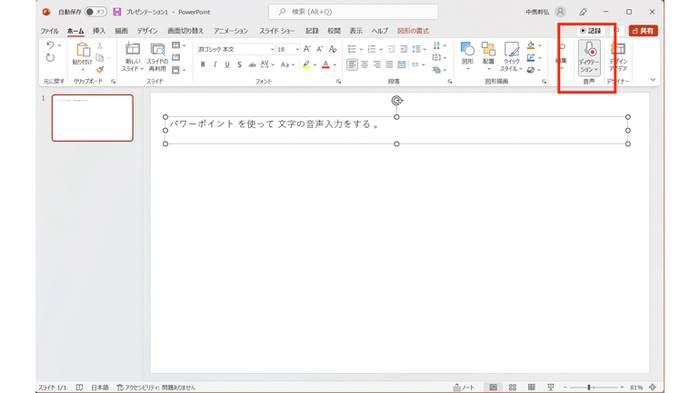
Task: Select the Format Painter brush icon
Action: [x=100, y=69]
